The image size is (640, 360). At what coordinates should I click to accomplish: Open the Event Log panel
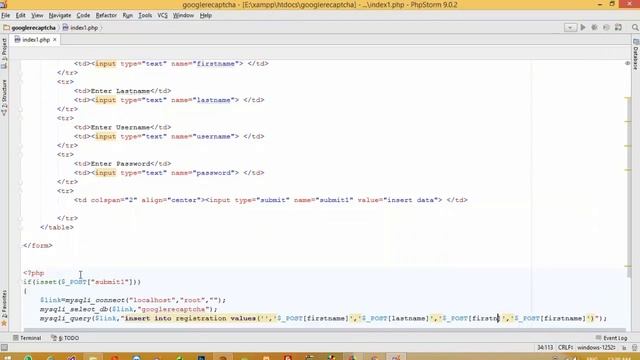pos(611,338)
